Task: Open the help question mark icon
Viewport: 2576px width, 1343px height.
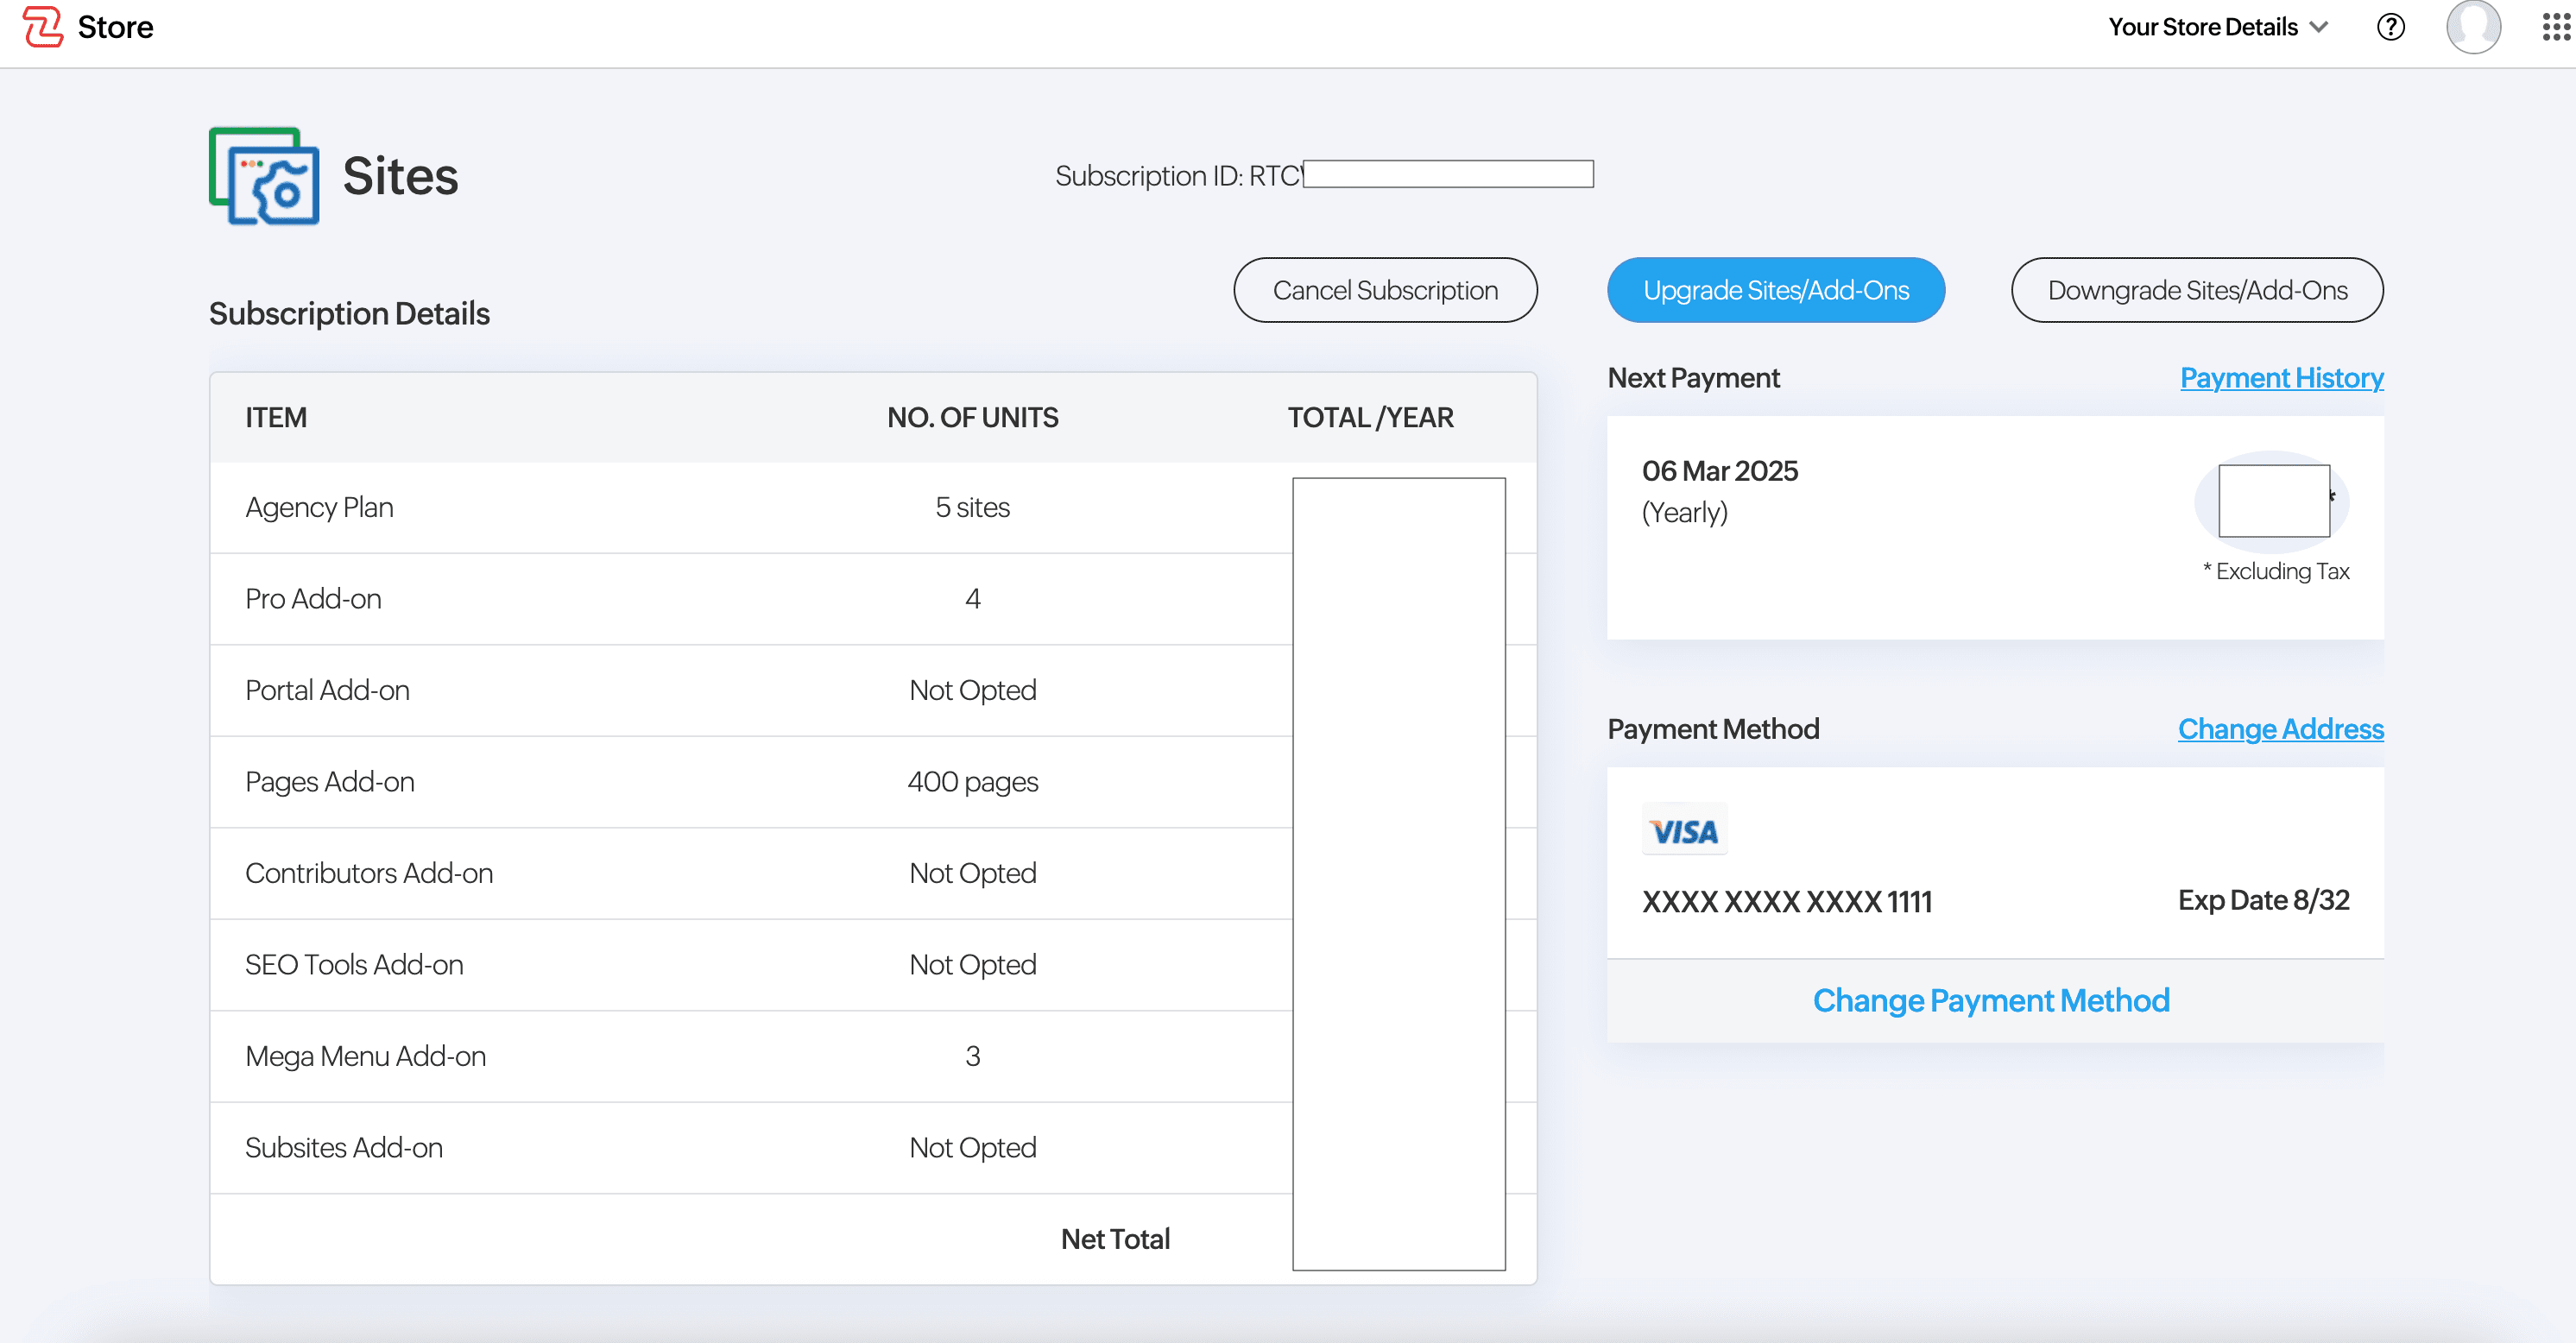Action: (2390, 27)
